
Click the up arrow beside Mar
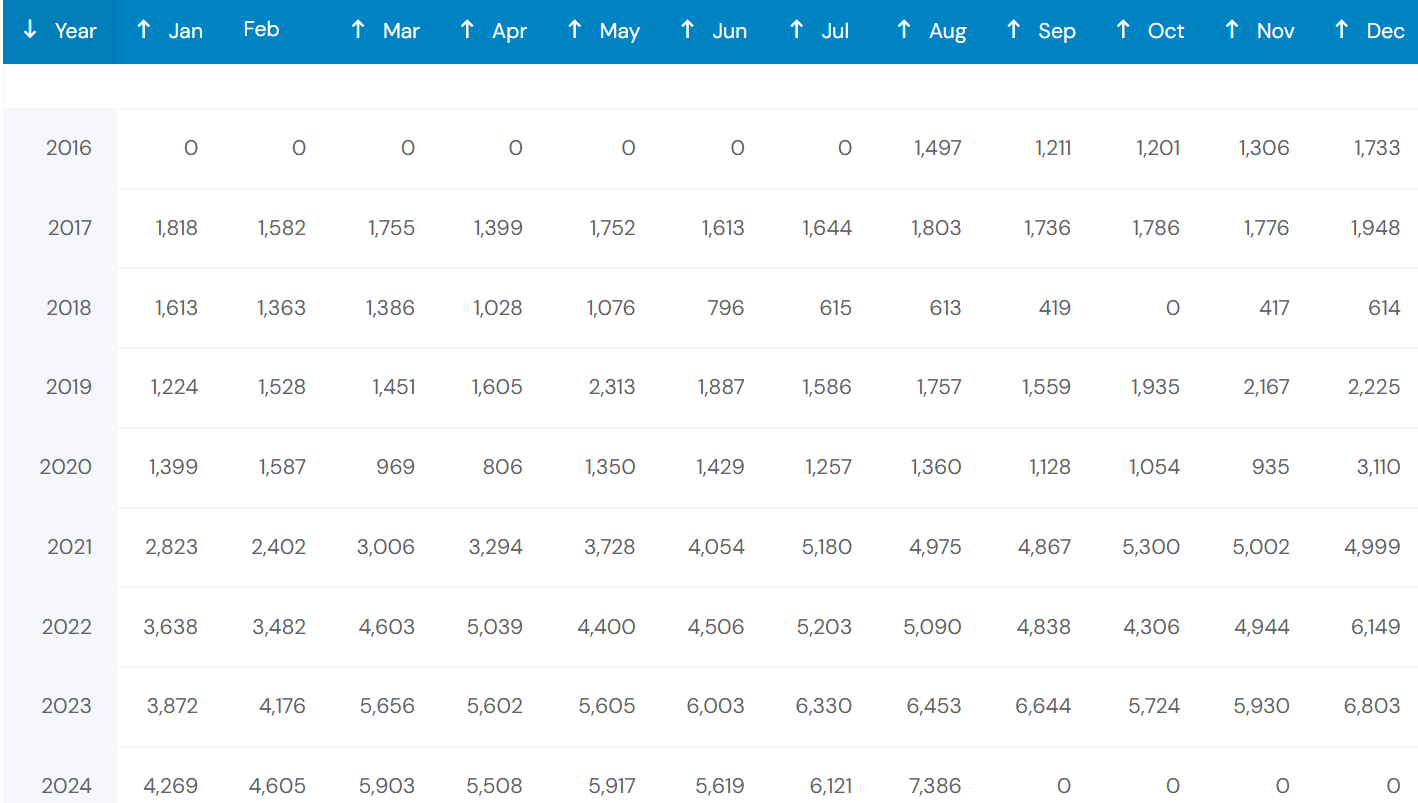358,30
